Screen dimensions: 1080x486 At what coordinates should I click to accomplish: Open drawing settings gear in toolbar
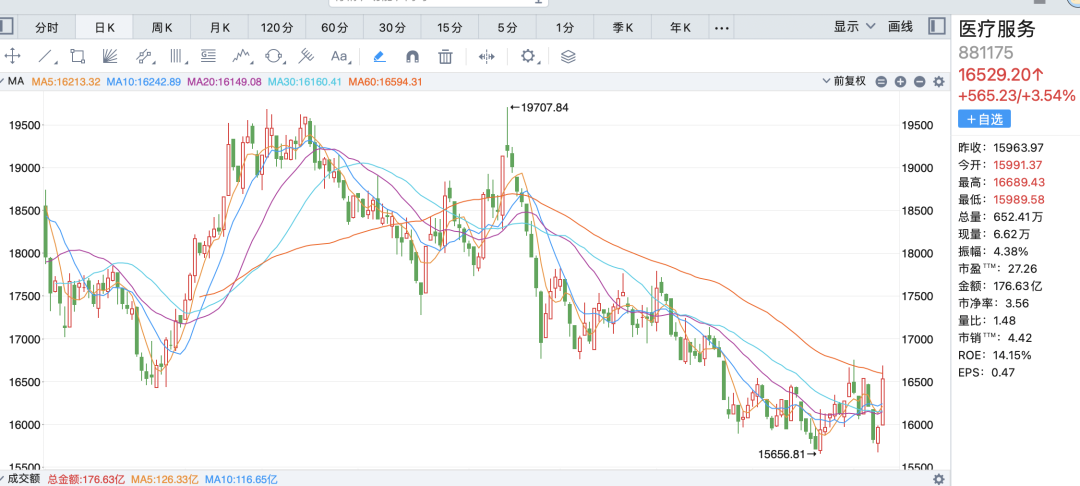[x=528, y=56]
